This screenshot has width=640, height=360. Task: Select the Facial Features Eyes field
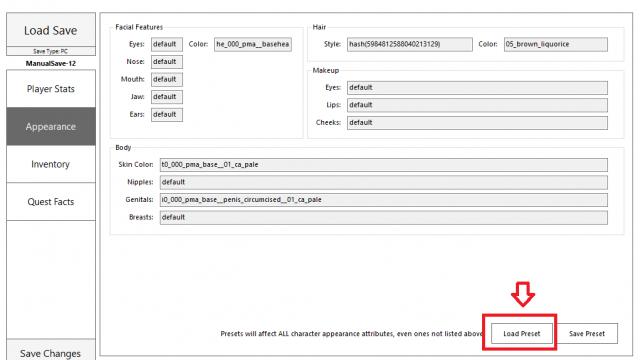click(167, 44)
